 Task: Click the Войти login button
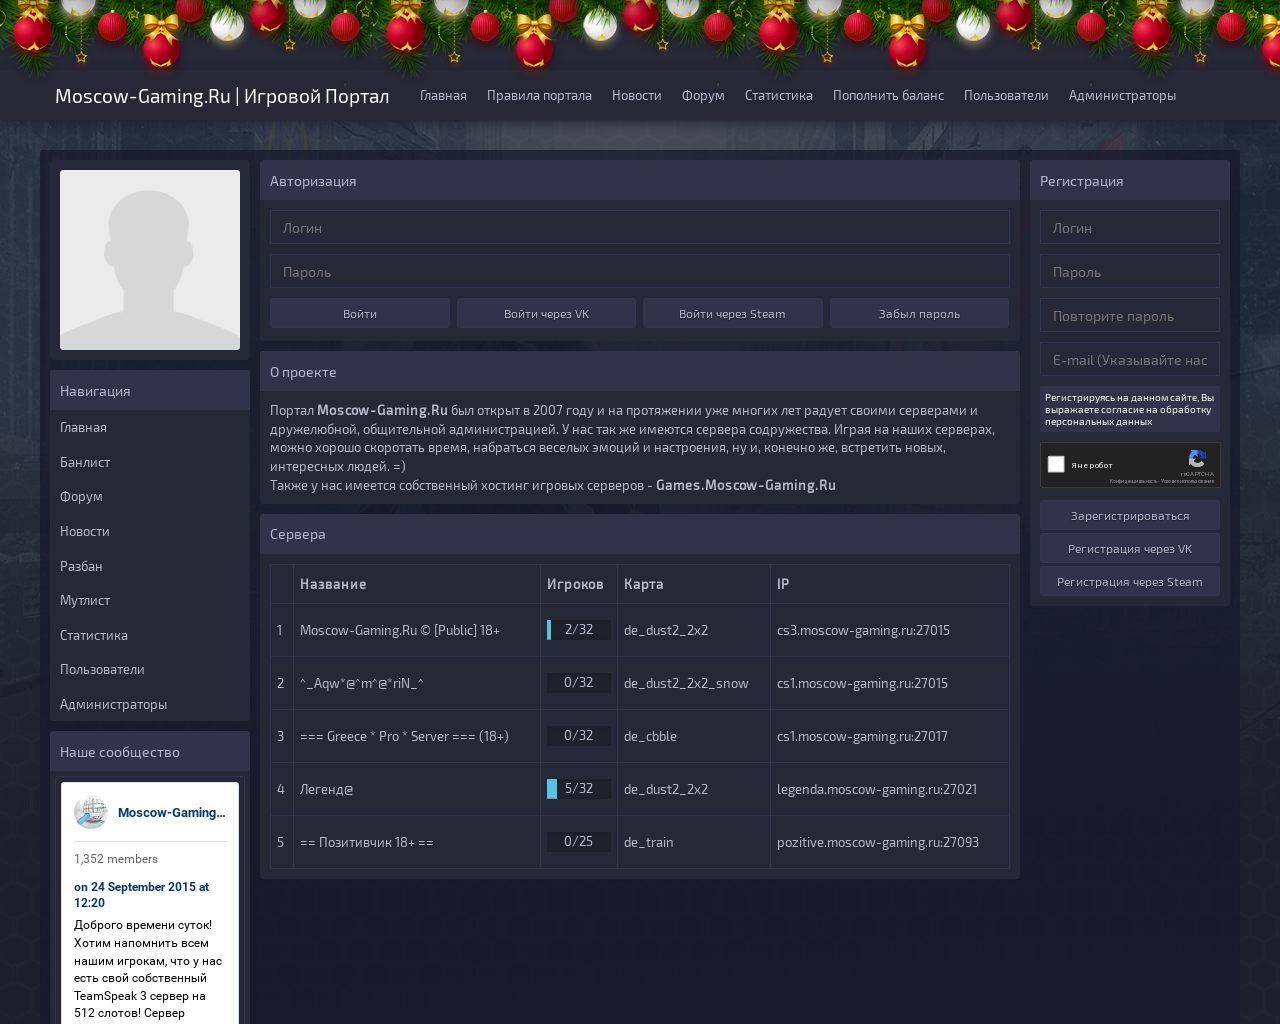[360, 313]
